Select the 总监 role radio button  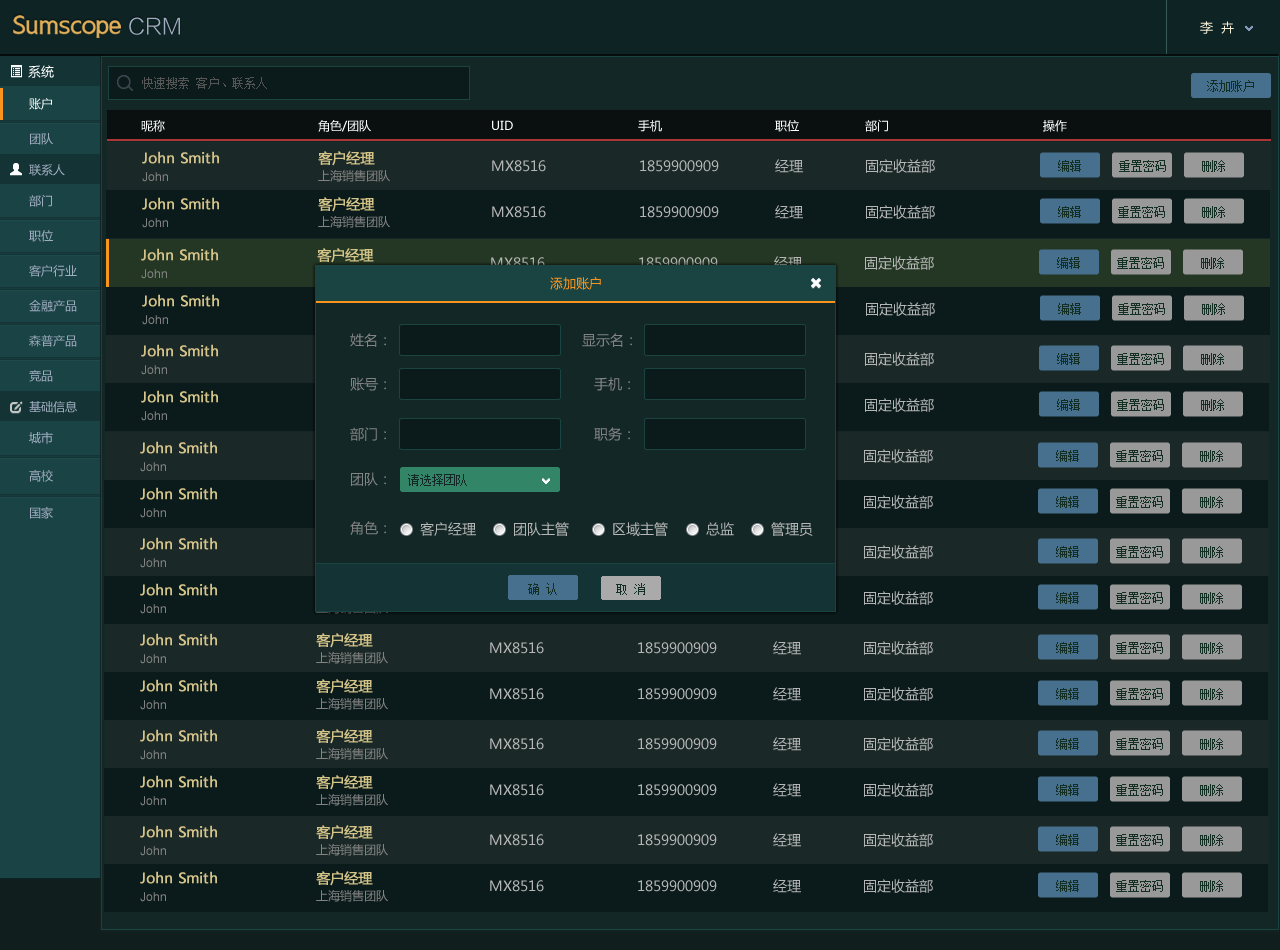click(x=692, y=529)
